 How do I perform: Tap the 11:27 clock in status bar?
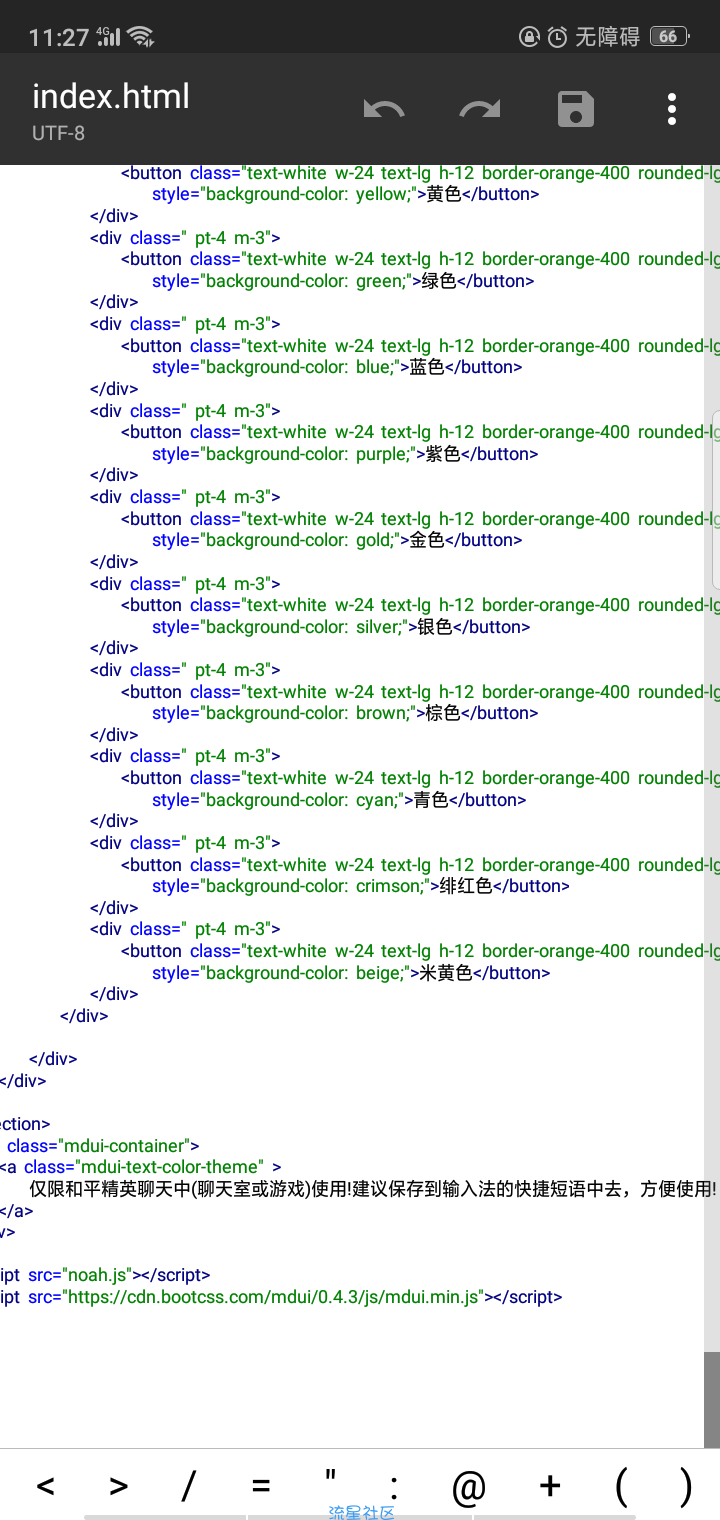pos(59,38)
